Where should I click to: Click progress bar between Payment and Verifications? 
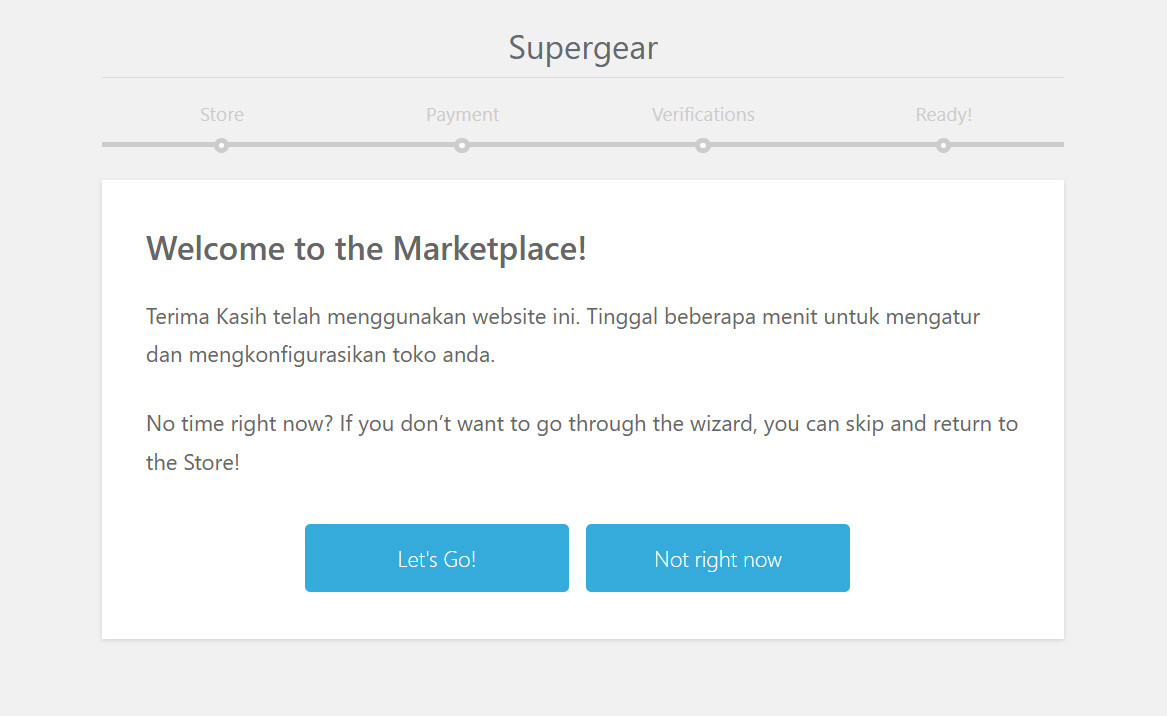[582, 145]
